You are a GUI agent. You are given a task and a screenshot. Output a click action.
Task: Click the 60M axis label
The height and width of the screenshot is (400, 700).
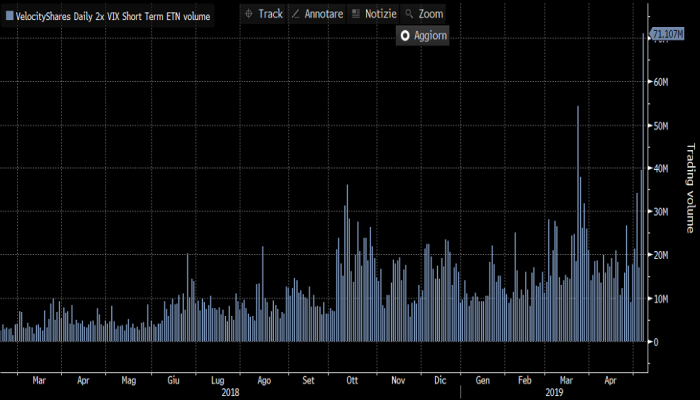[660, 82]
